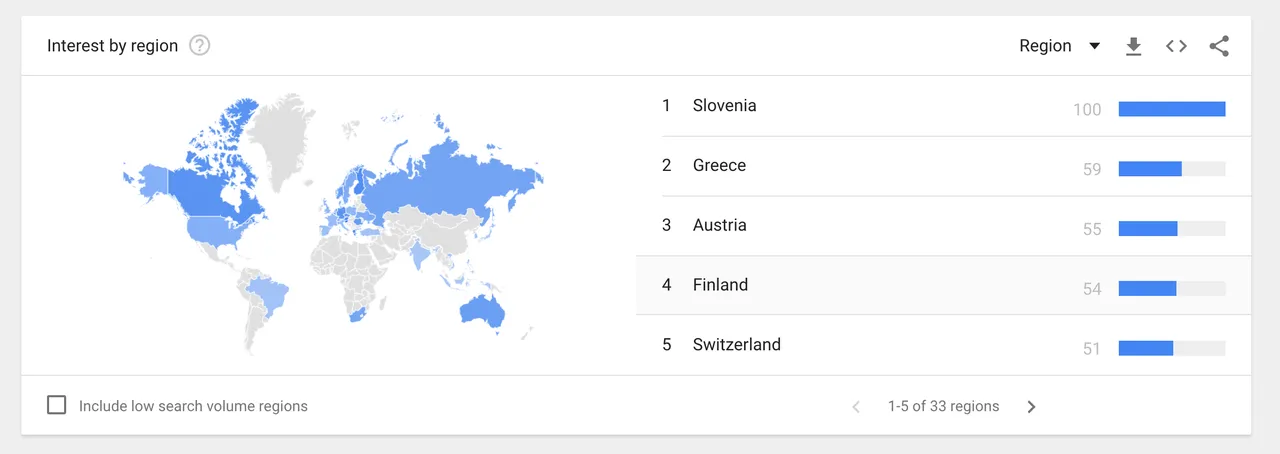1280x454 pixels.
Task: Open the Austria region row
Action: click(x=943, y=226)
